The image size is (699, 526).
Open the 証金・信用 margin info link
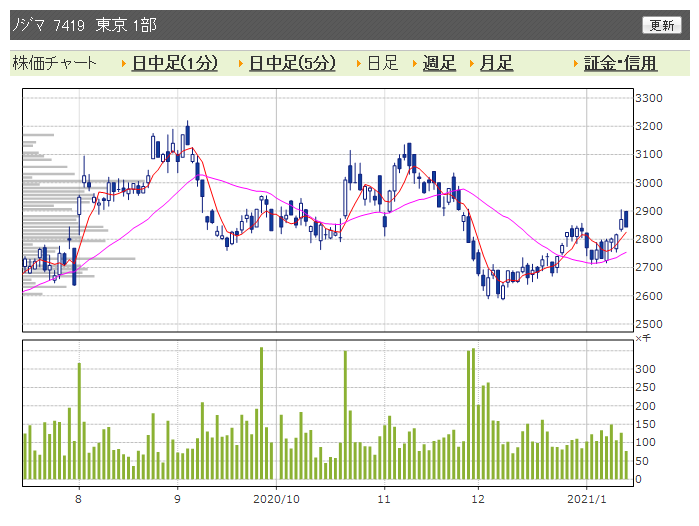pos(620,63)
